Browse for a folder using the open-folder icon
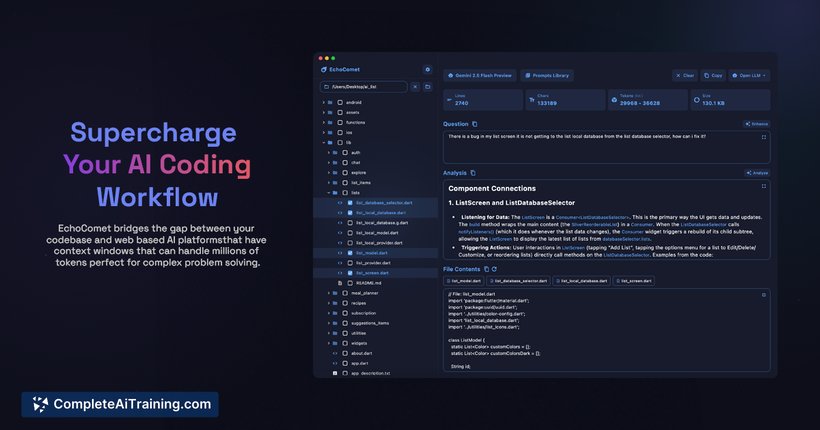This screenshot has height=430, width=820. click(427, 87)
